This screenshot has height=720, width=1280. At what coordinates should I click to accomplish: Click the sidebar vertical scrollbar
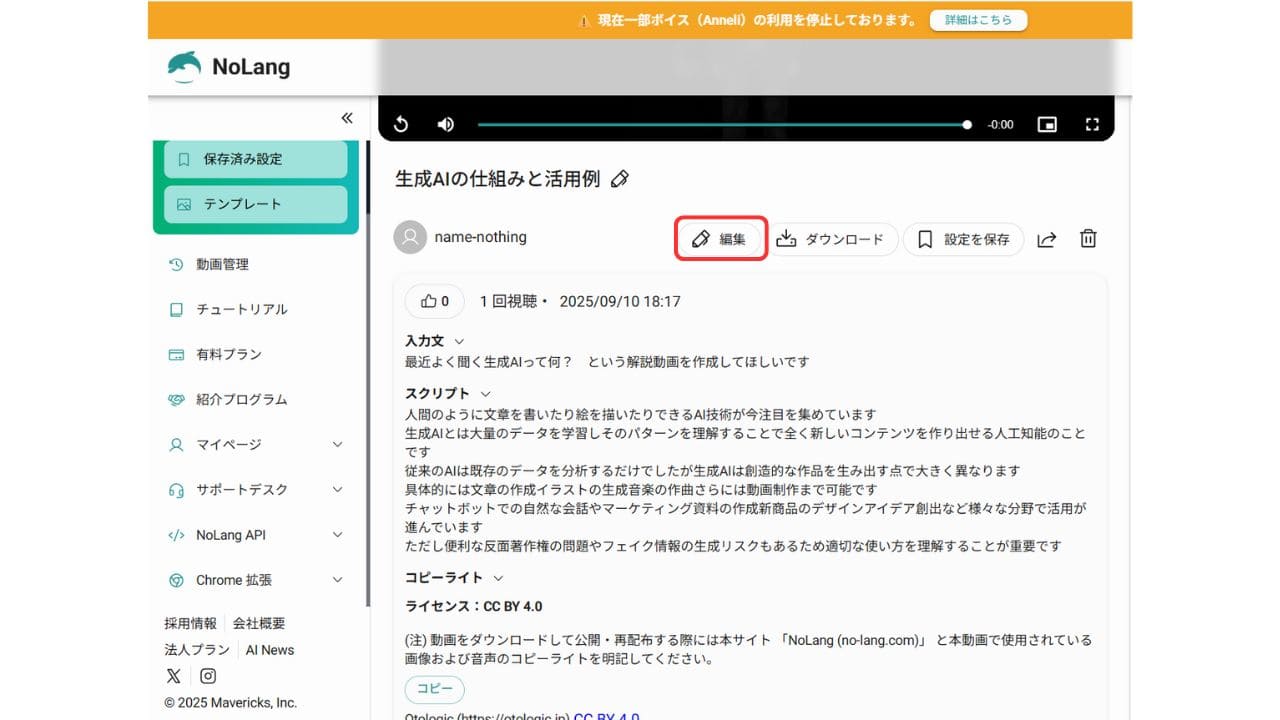(x=368, y=372)
